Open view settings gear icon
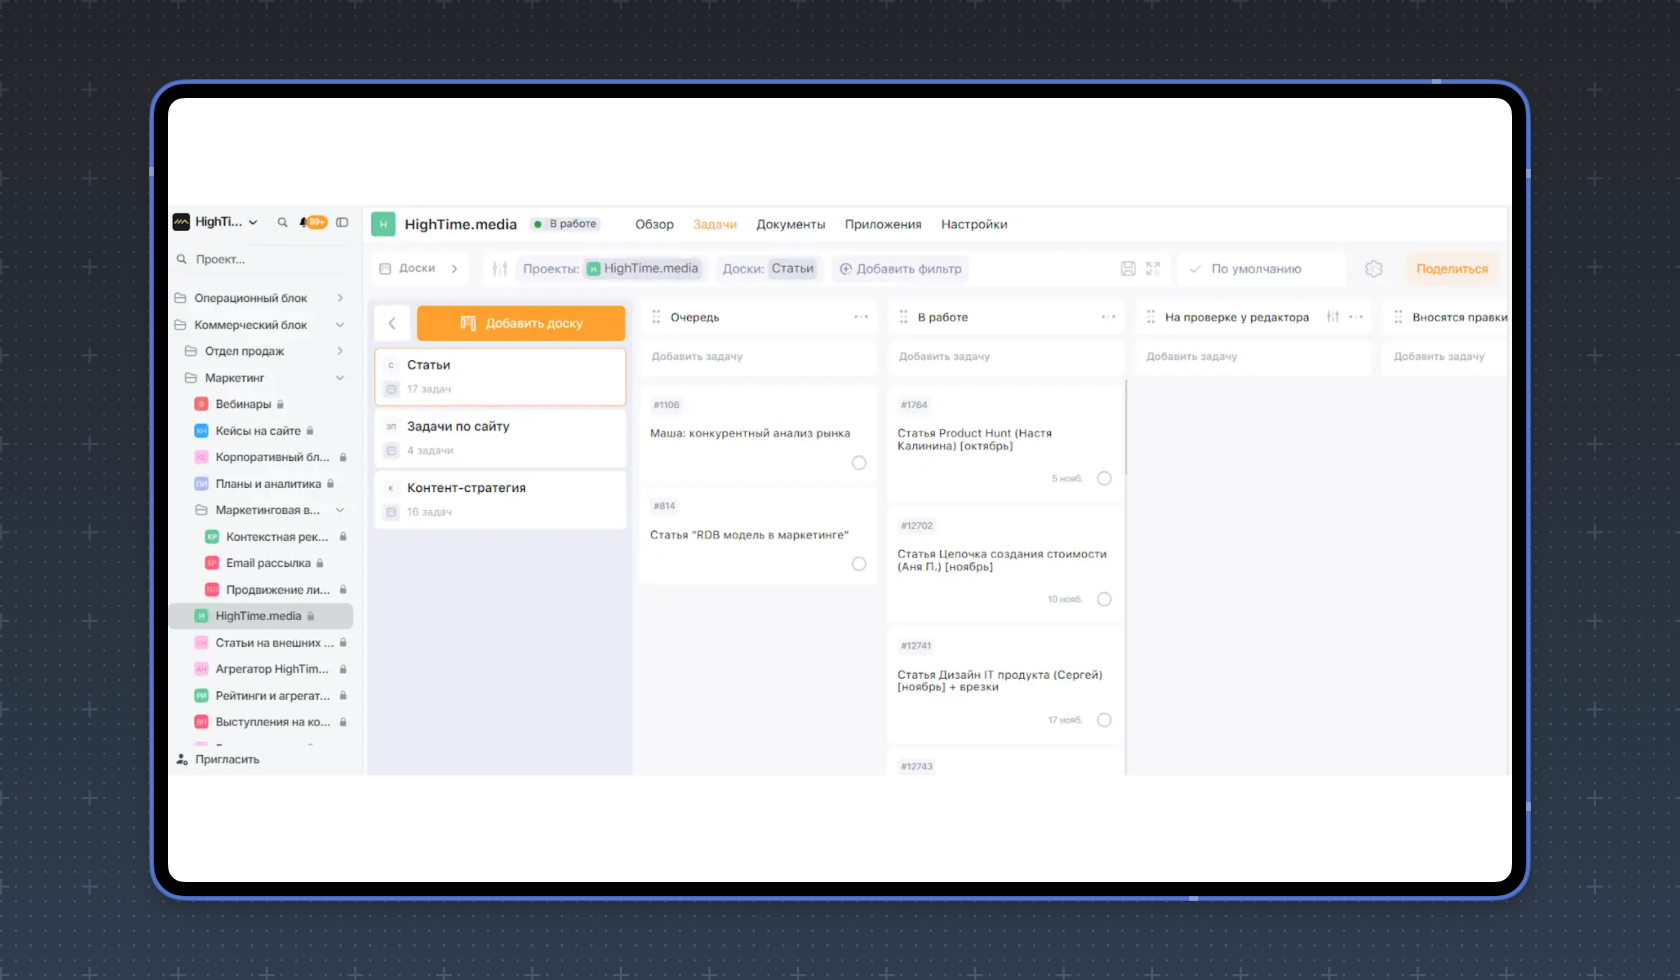1680x980 pixels. pyautogui.click(x=1373, y=269)
